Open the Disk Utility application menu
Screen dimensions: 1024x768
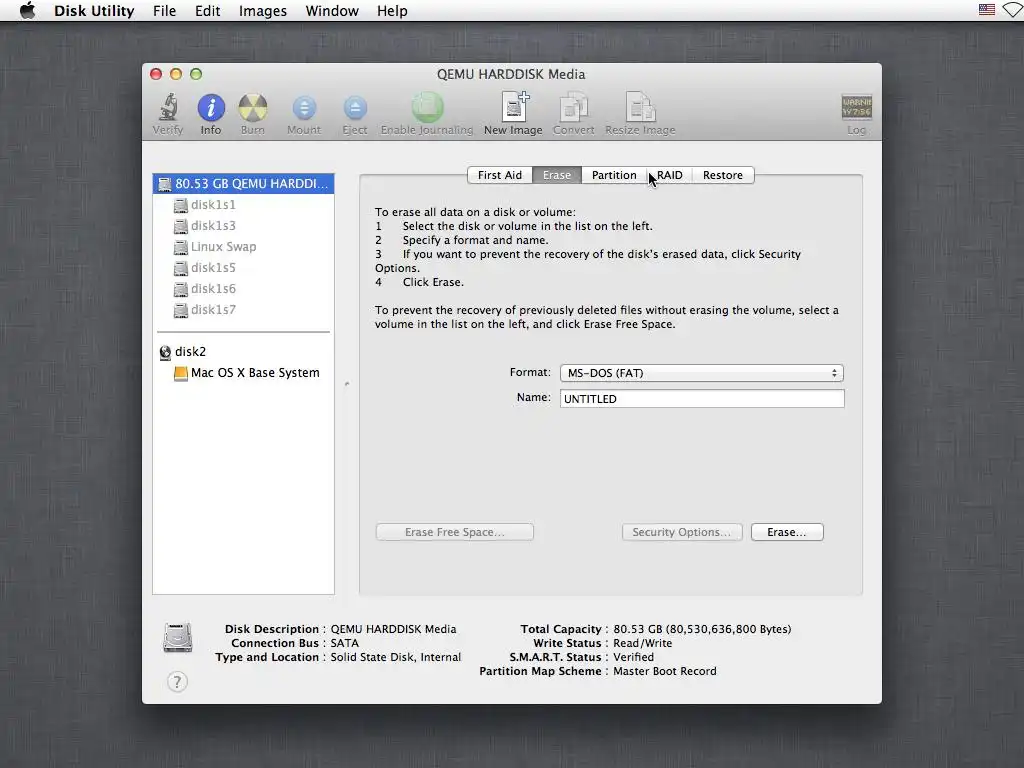point(94,10)
